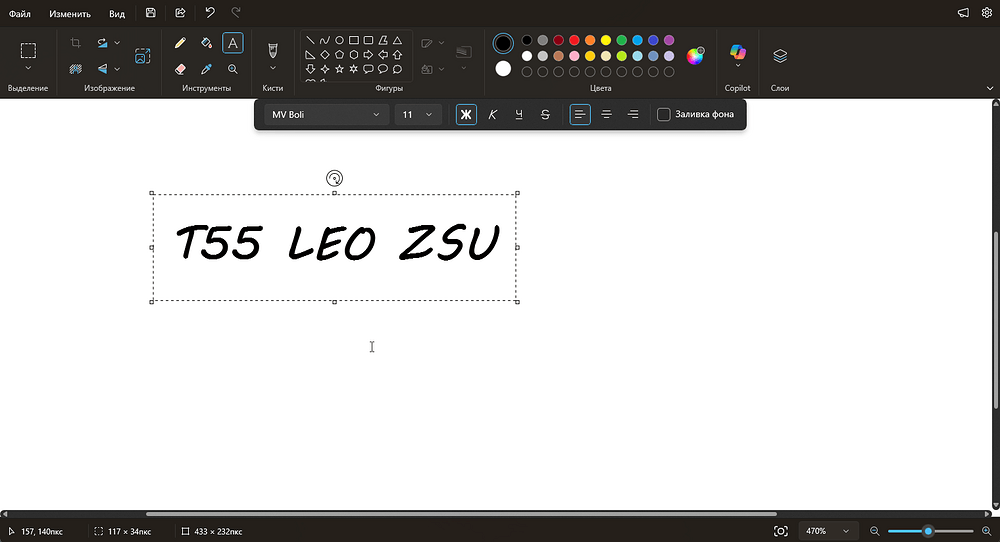Pick the yellow color swatch
Image resolution: width=1000 pixels, height=542 pixels.
pos(606,40)
